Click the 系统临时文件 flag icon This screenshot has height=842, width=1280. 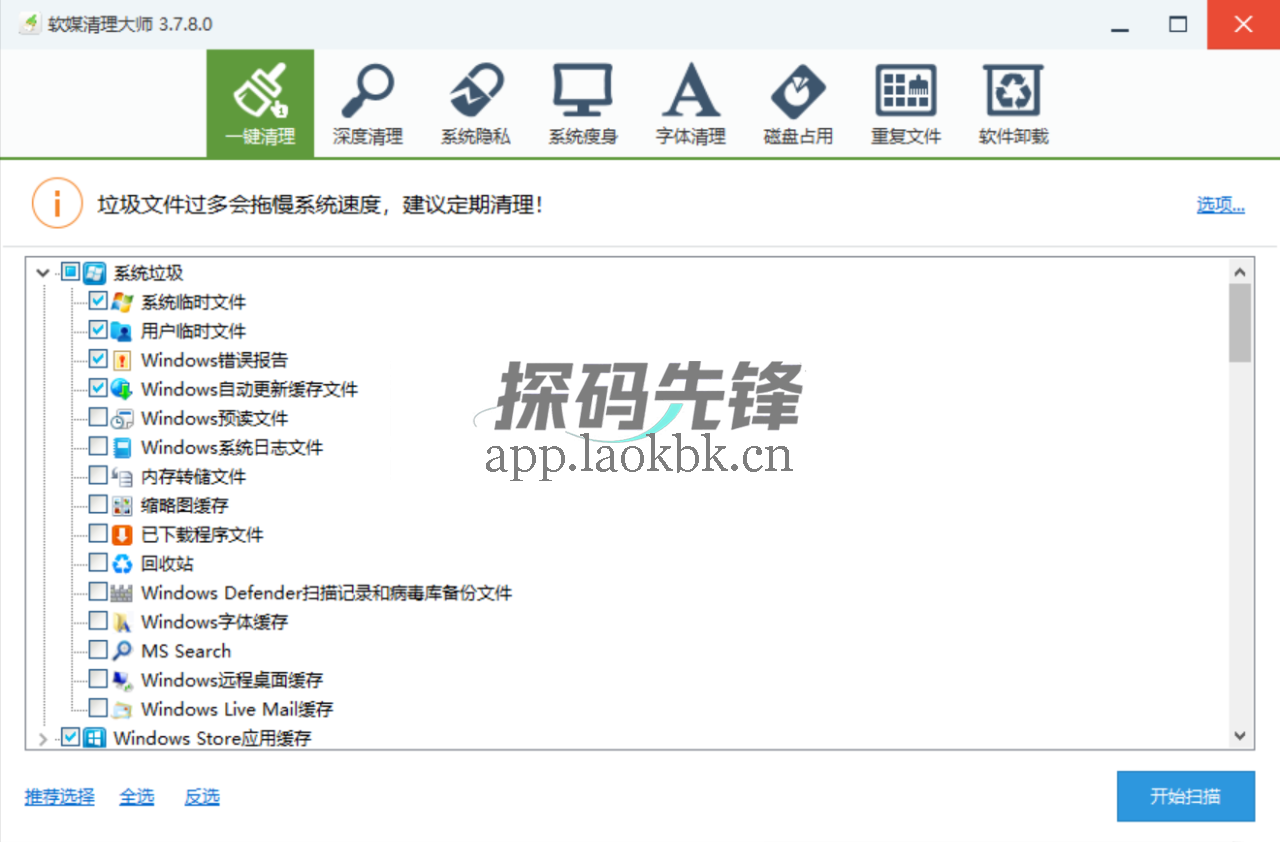122,302
